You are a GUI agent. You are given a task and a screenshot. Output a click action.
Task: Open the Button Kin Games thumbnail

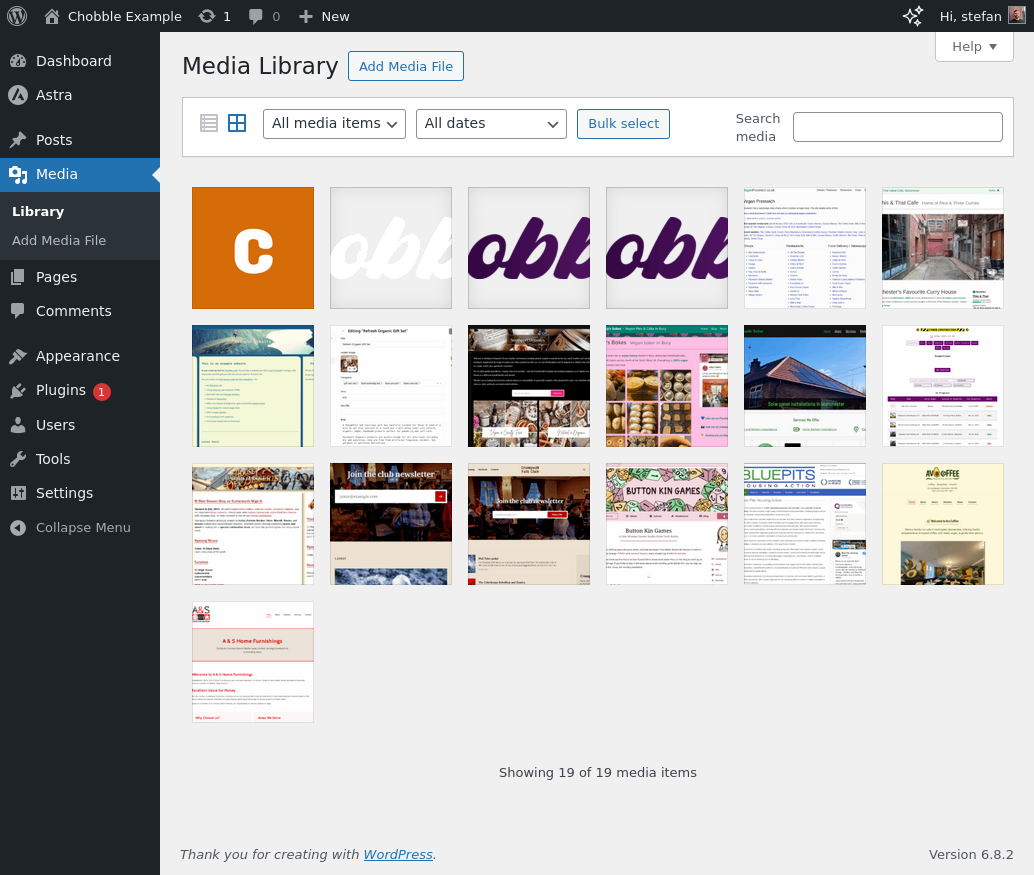(x=667, y=524)
